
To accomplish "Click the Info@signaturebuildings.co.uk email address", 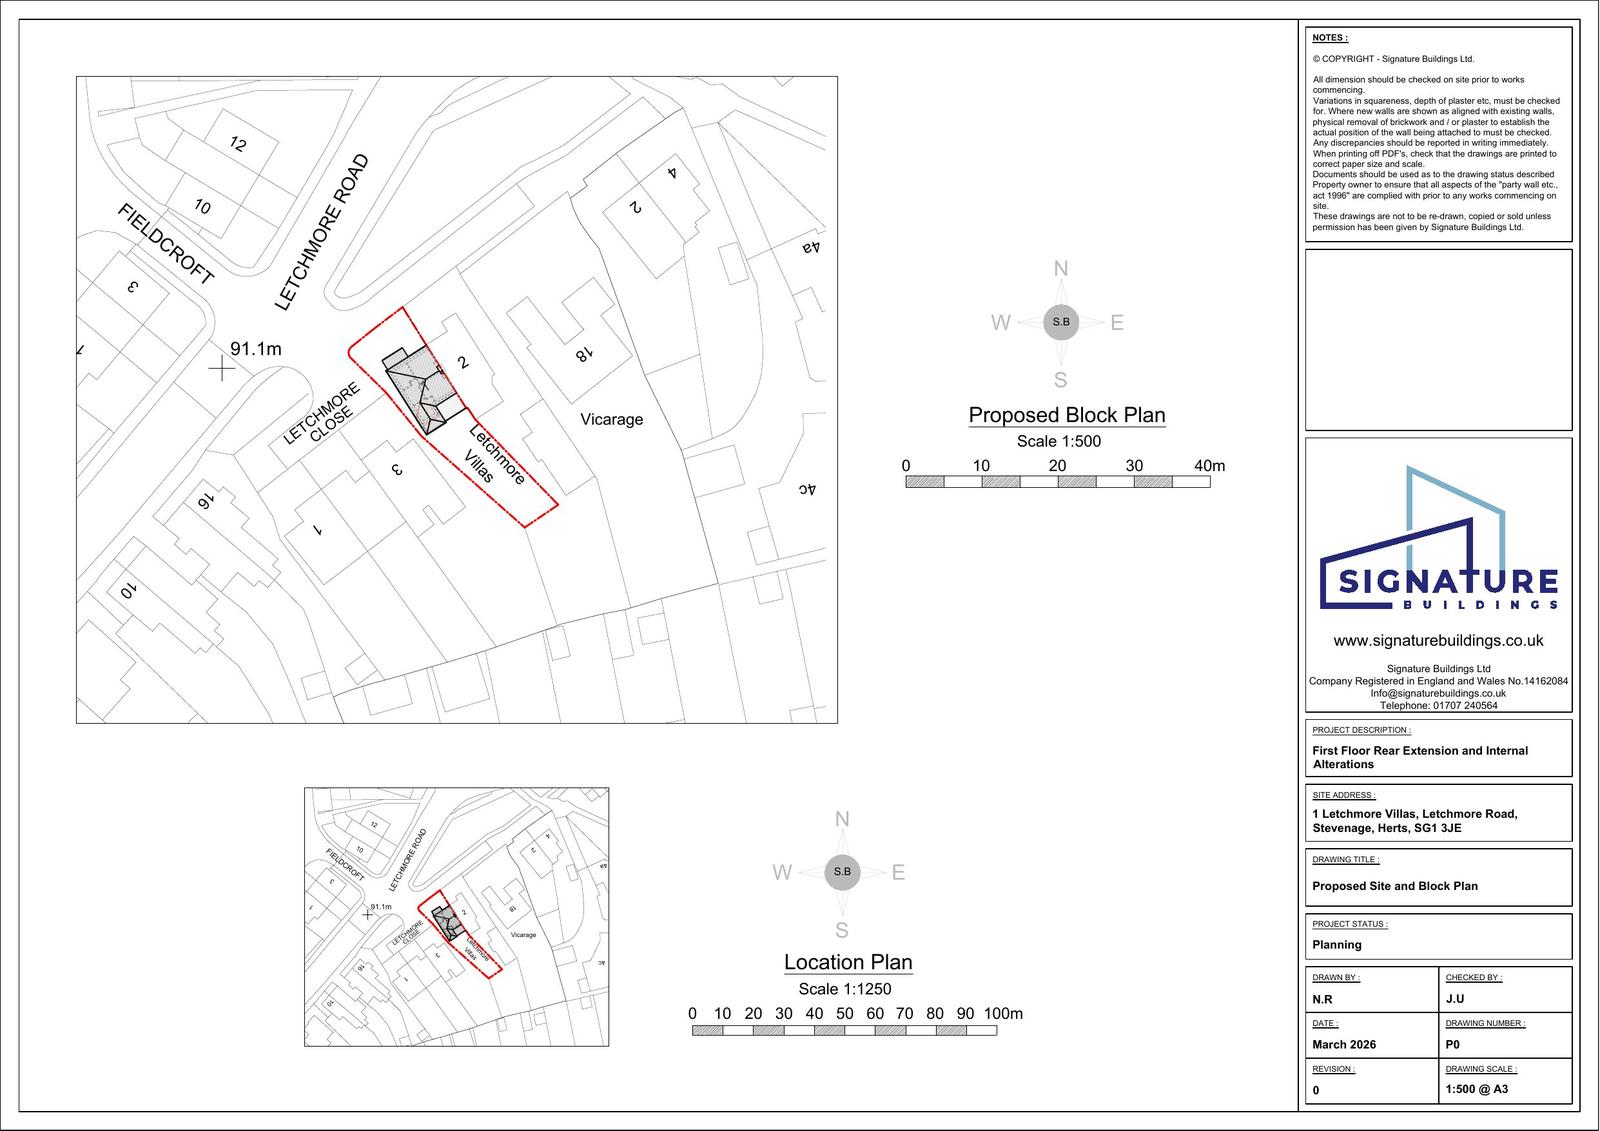I will [1438, 693].
